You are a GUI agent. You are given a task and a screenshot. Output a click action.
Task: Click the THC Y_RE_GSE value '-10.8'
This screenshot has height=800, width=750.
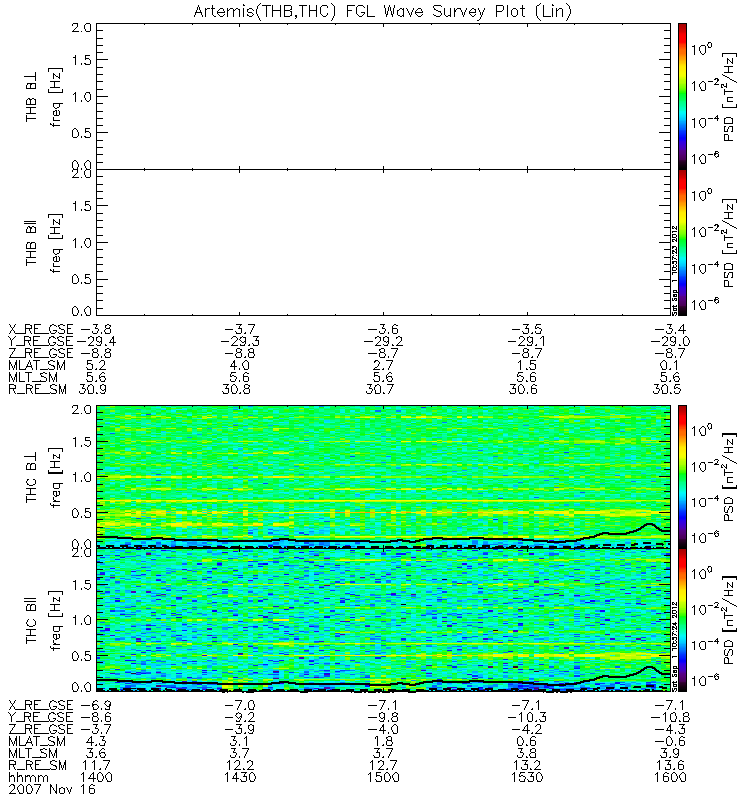(670, 717)
